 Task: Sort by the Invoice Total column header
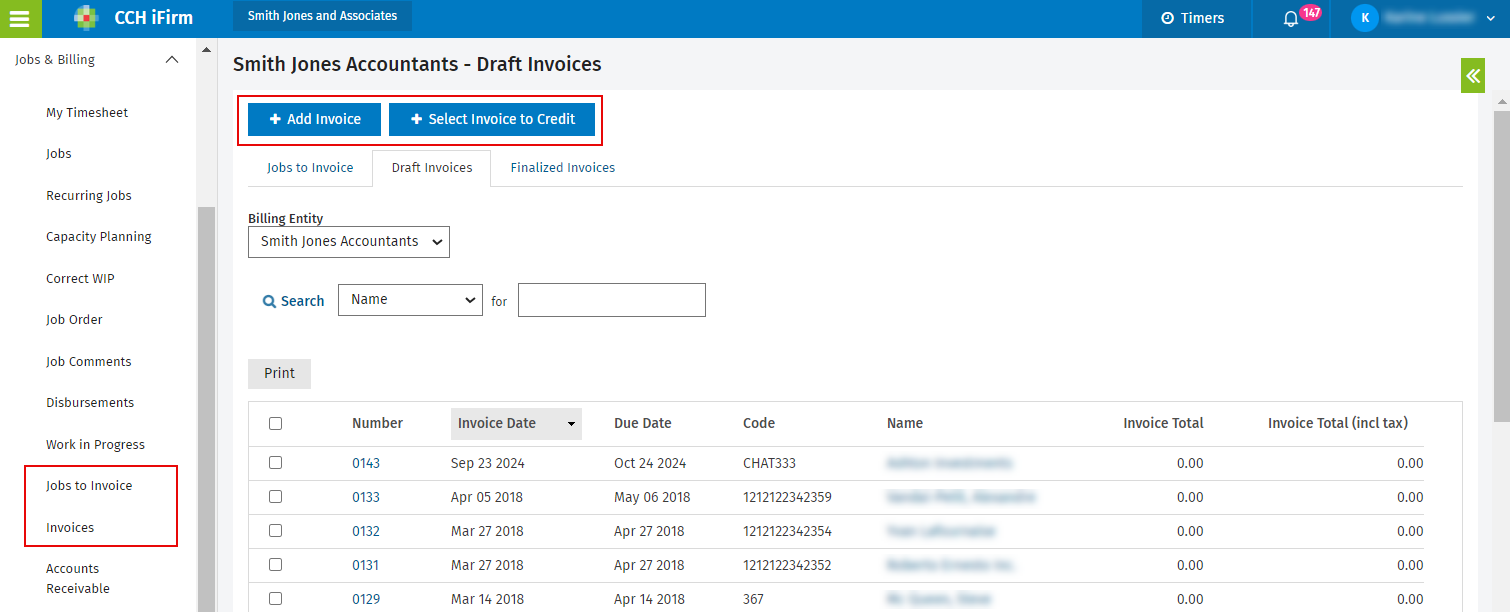click(x=1163, y=424)
